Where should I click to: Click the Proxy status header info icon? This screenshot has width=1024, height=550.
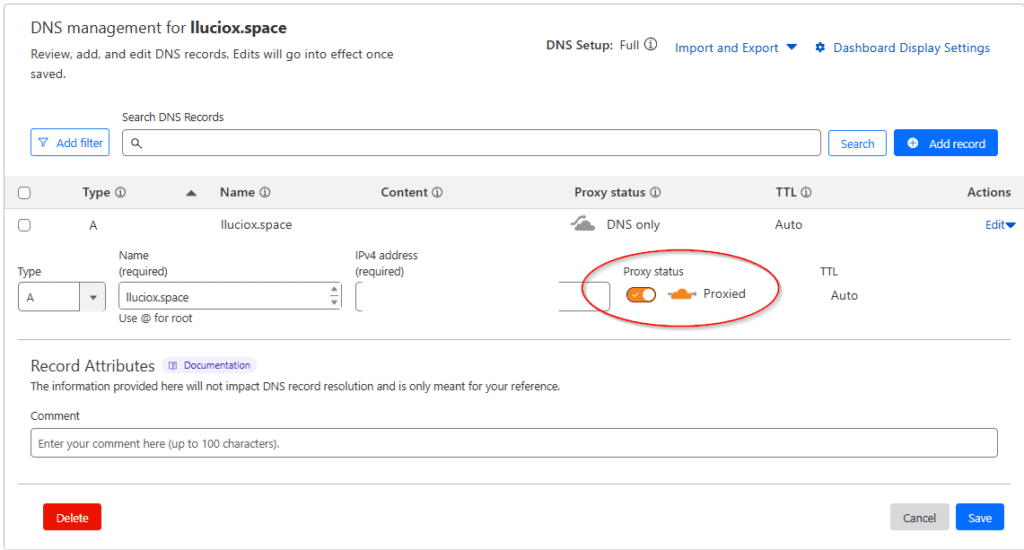click(x=655, y=193)
